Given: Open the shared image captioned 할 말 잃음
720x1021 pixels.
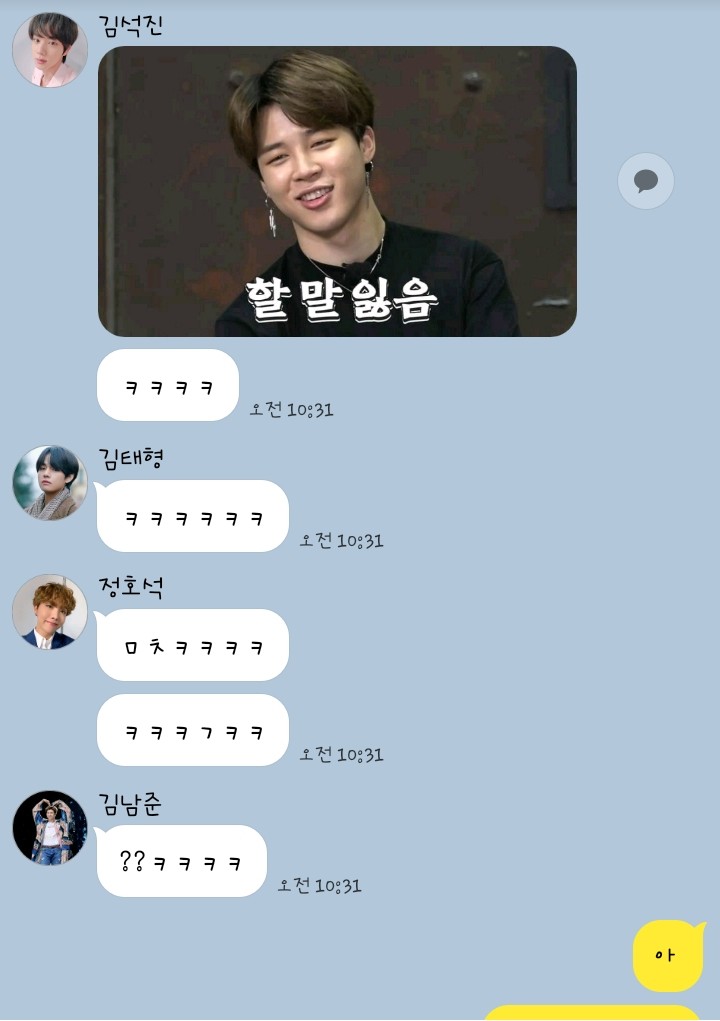Looking at the screenshot, I should click(x=337, y=191).
